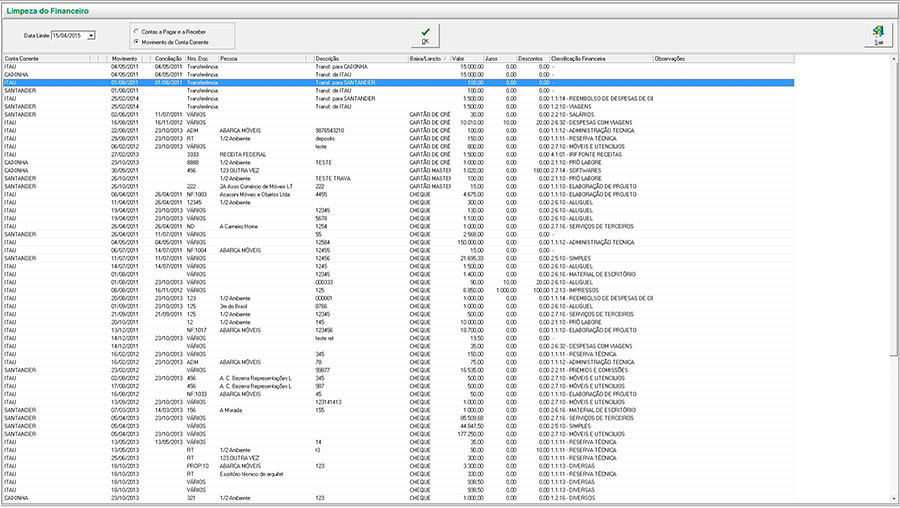Click description cell '123141413'
The image size is (900, 508).
click(328, 402)
